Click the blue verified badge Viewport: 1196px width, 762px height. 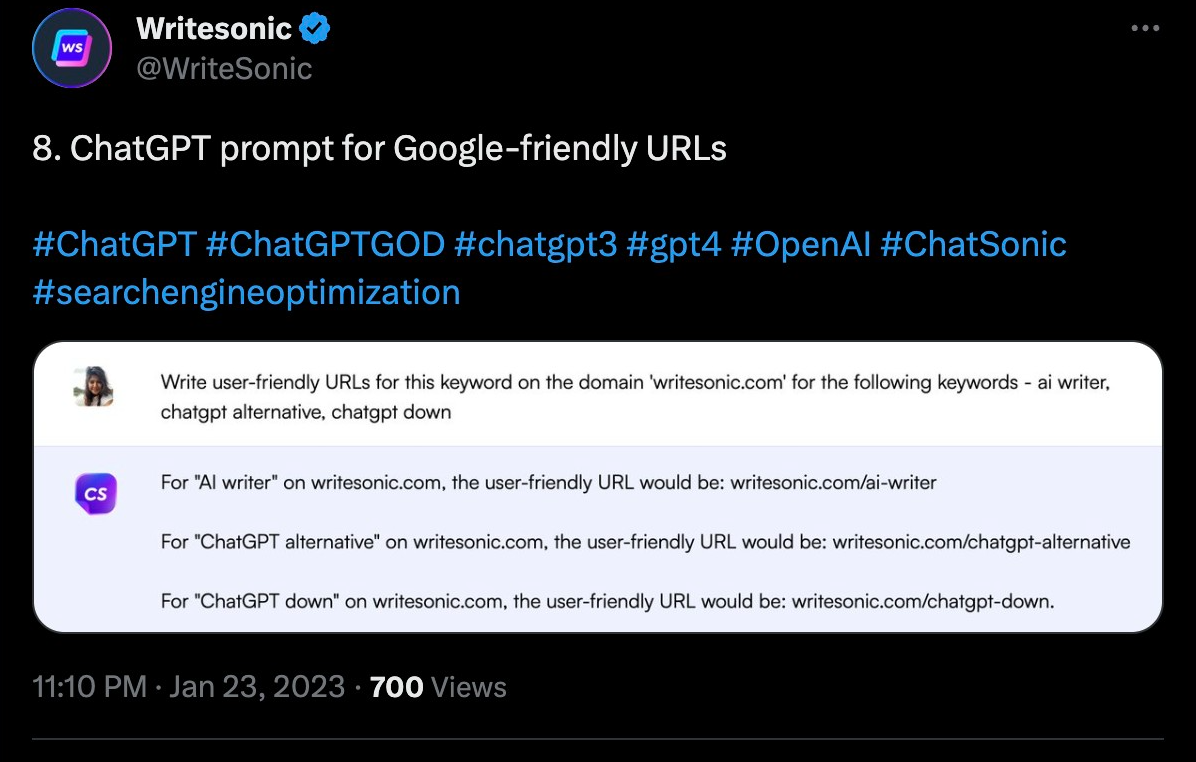coord(315,29)
